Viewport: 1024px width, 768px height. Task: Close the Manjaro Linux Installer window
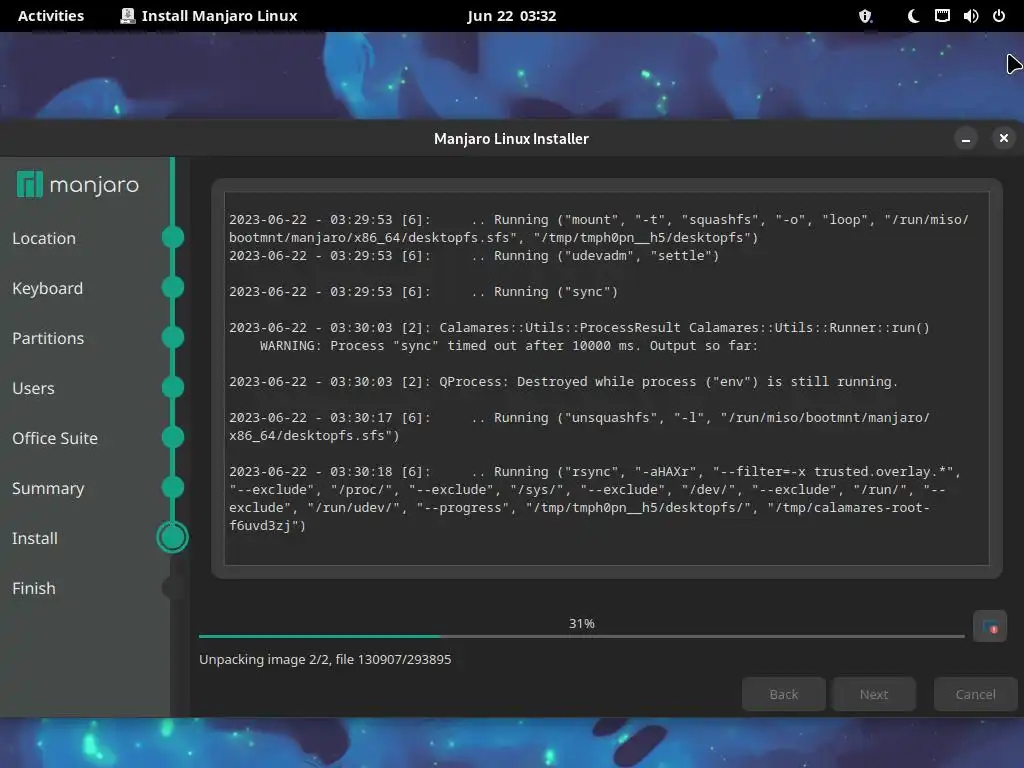point(1004,138)
